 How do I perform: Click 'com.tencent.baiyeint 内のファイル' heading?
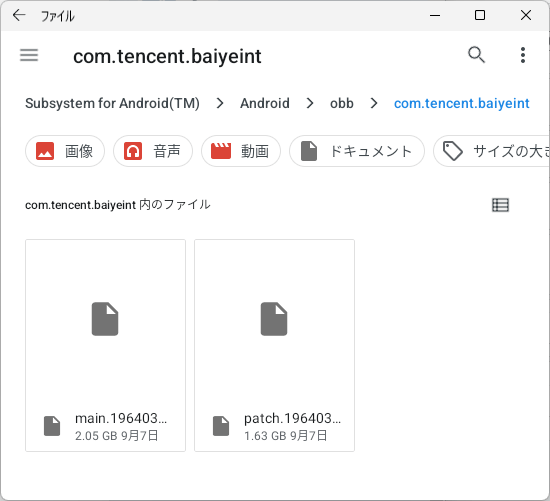(118, 205)
